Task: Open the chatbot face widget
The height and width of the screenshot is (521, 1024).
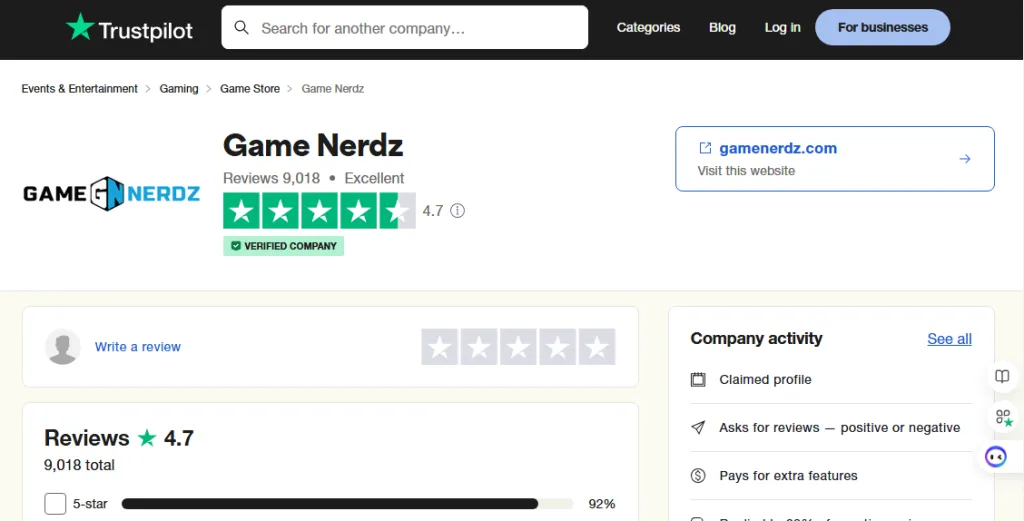Action: pyautogui.click(x=996, y=456)
